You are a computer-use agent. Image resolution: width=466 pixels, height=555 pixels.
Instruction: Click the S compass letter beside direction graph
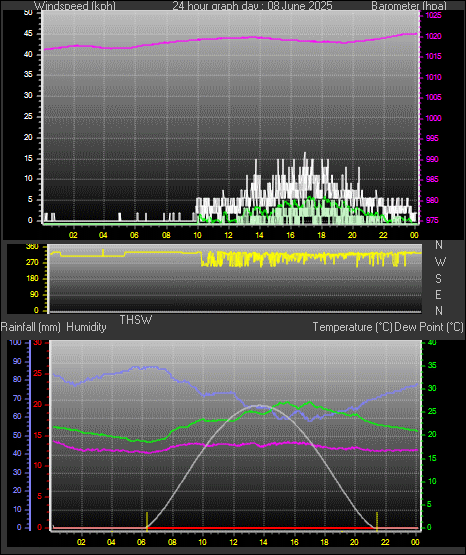tap(438, 279)
